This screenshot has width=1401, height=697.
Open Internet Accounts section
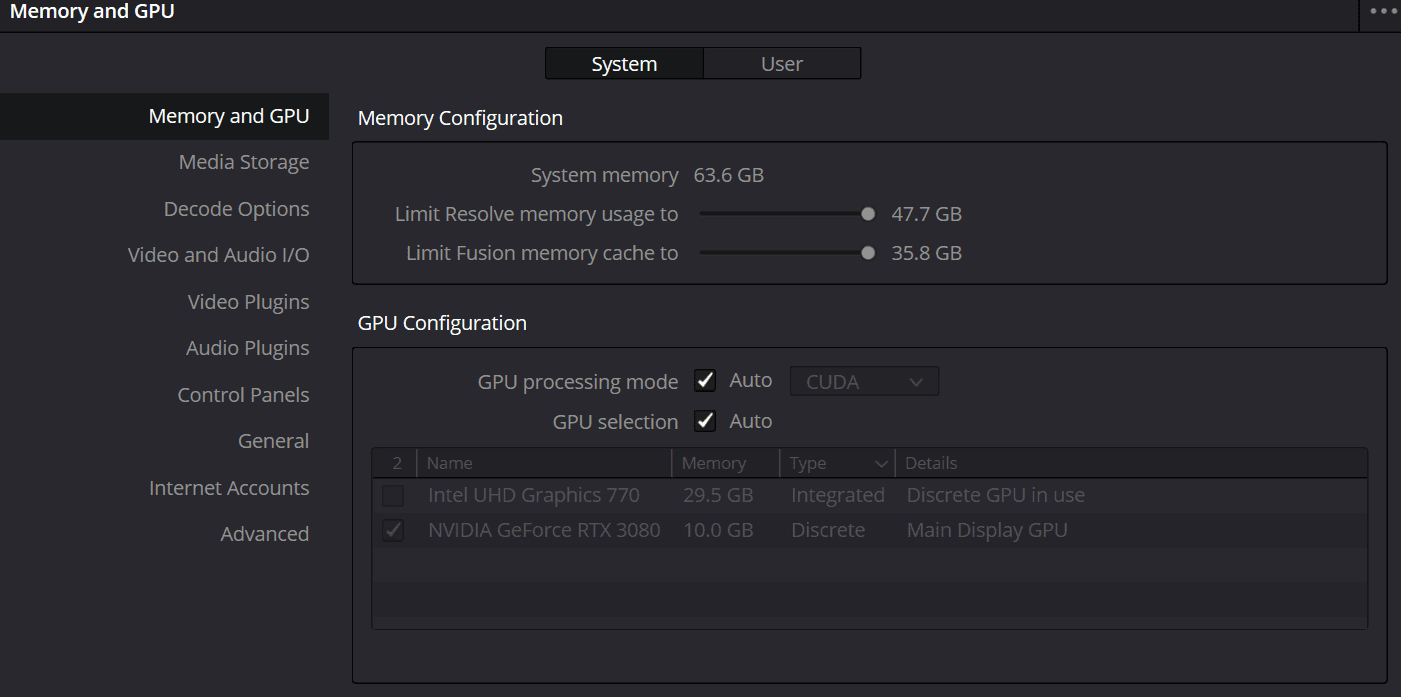[x=229, y=488]
